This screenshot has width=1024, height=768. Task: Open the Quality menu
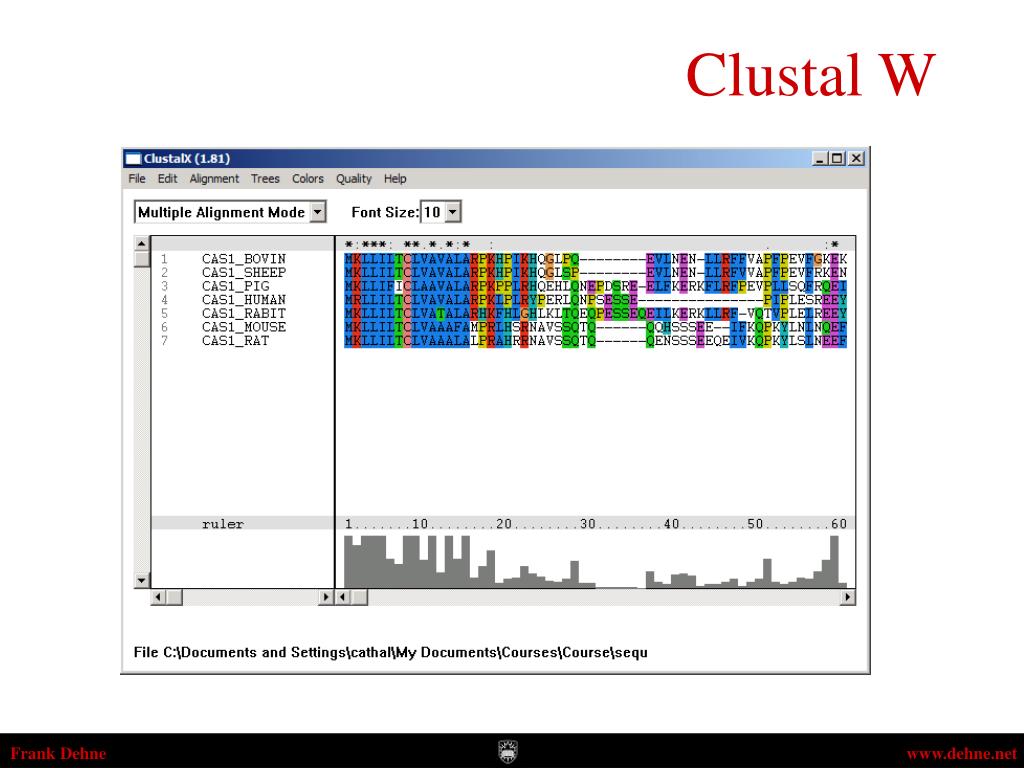[353, 178]
